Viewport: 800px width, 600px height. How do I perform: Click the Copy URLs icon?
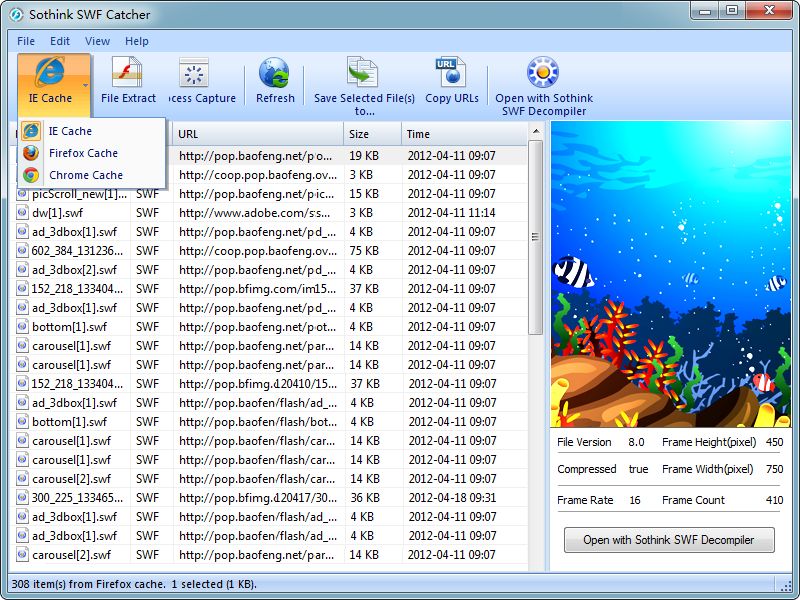pos(451,73)
